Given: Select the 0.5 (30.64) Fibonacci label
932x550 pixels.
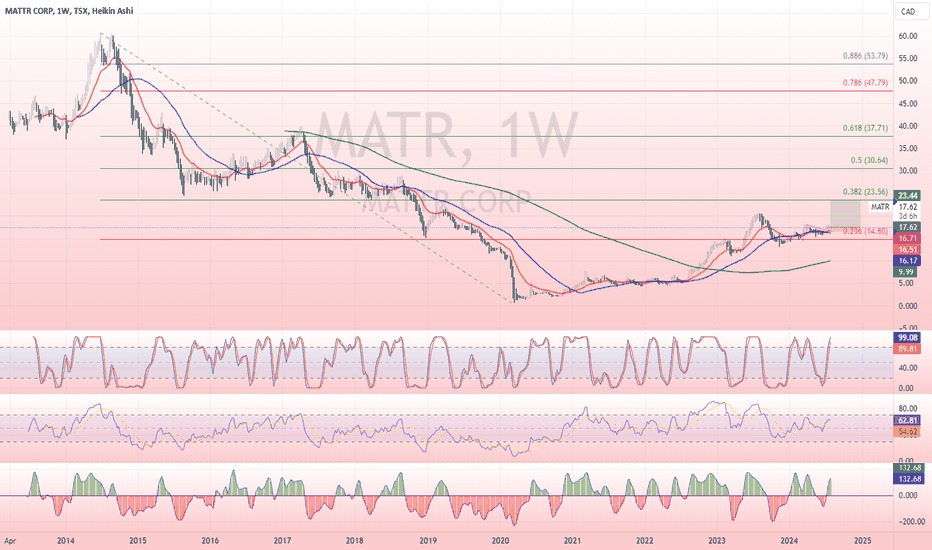Looking at the screenshot, I should point(869,161).
